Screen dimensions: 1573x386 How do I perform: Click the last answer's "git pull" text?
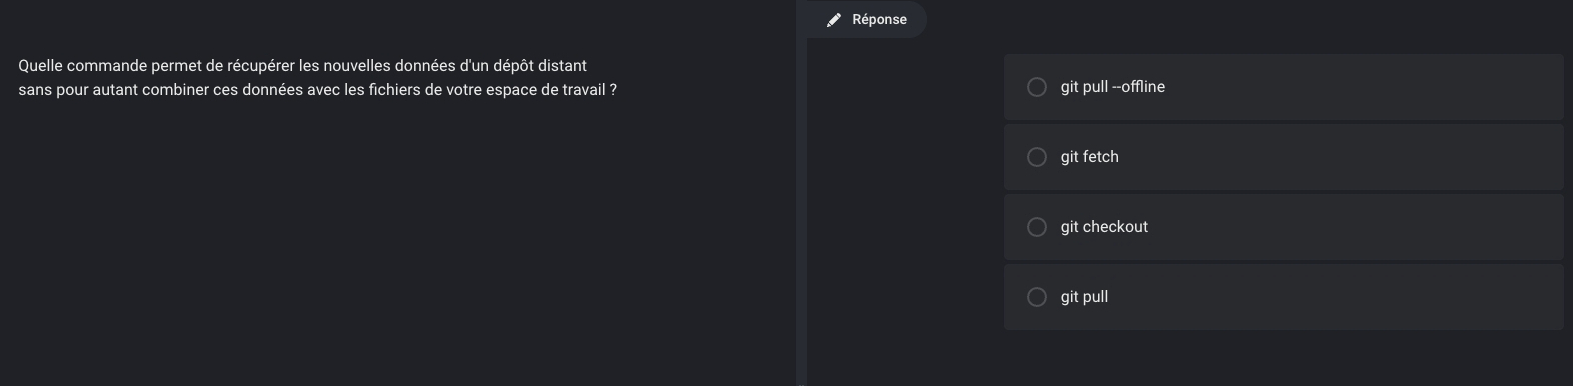tap(1084, 297)
